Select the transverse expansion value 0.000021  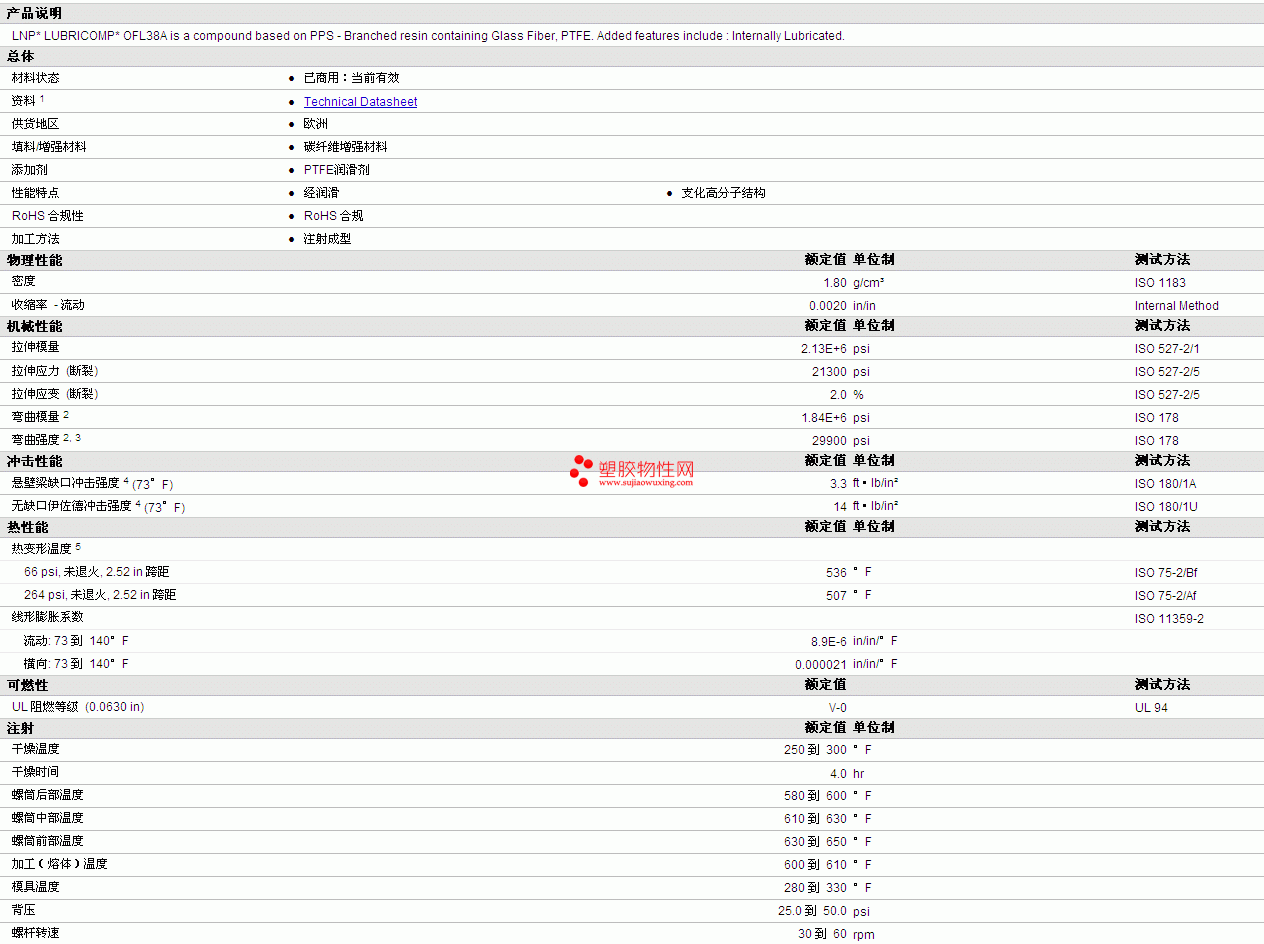pyautogui.click(x=821, y=665)
